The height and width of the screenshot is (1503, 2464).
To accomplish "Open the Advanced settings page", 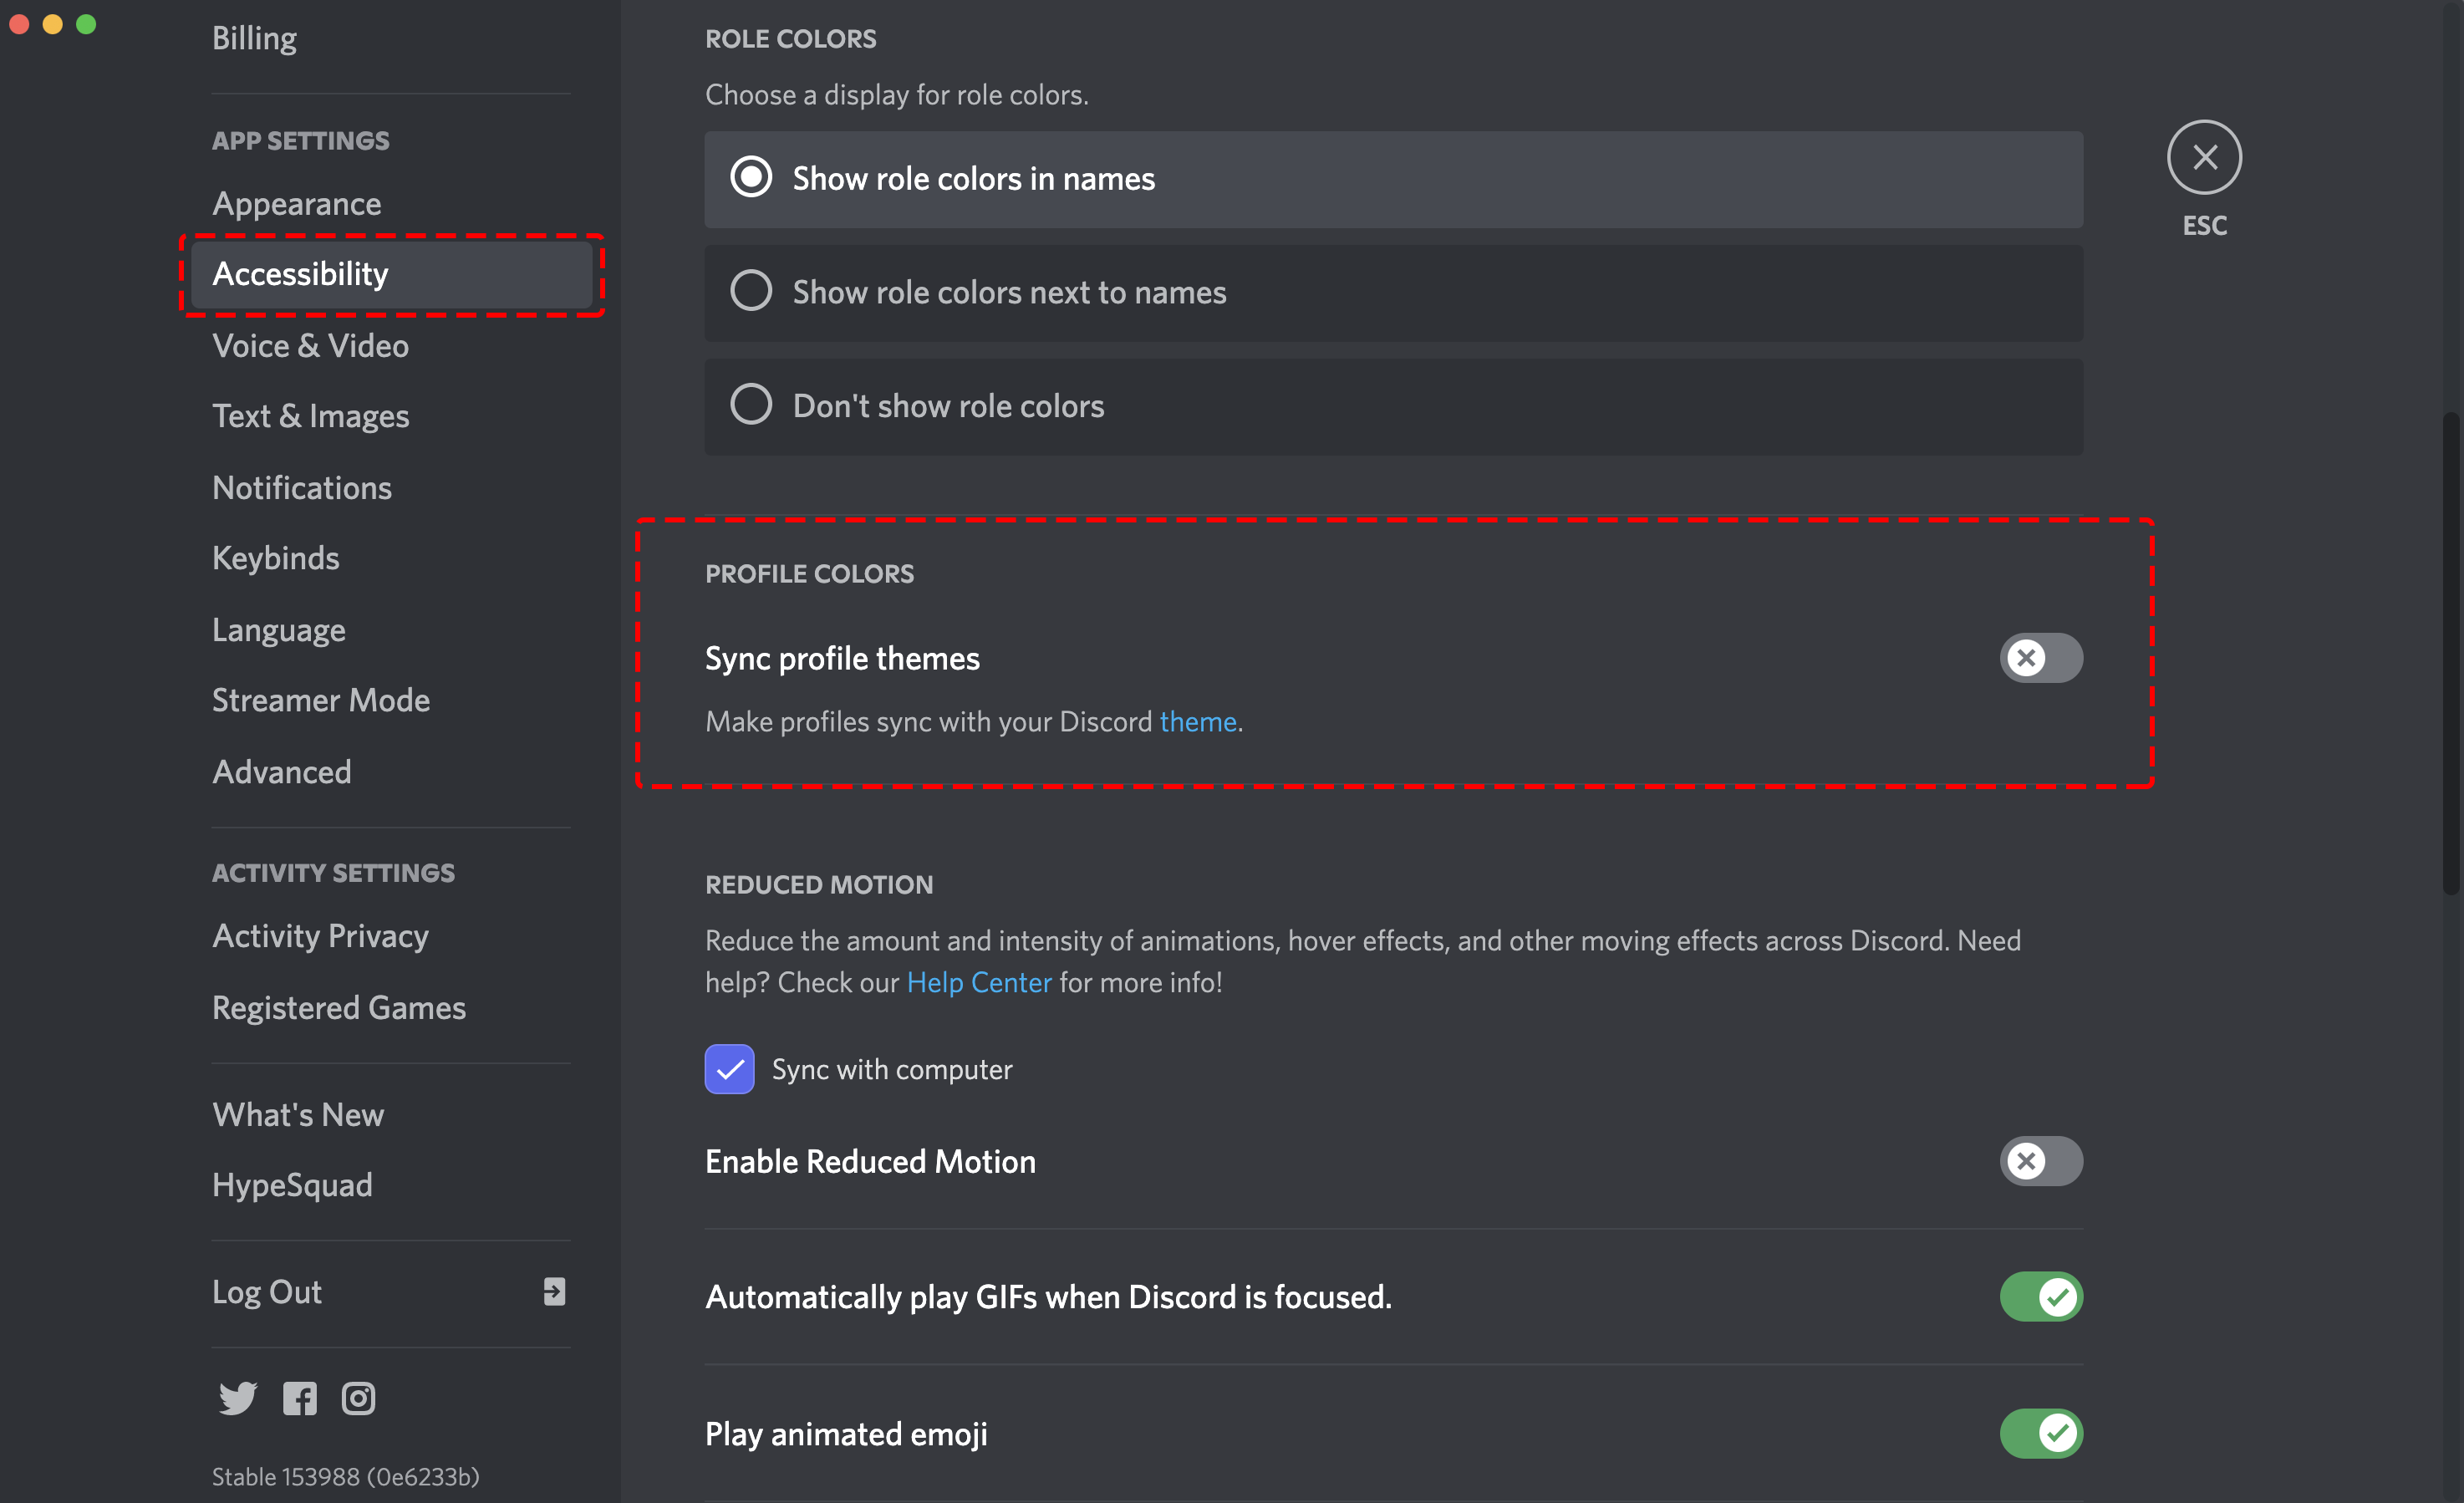I will tap(282, 771).
